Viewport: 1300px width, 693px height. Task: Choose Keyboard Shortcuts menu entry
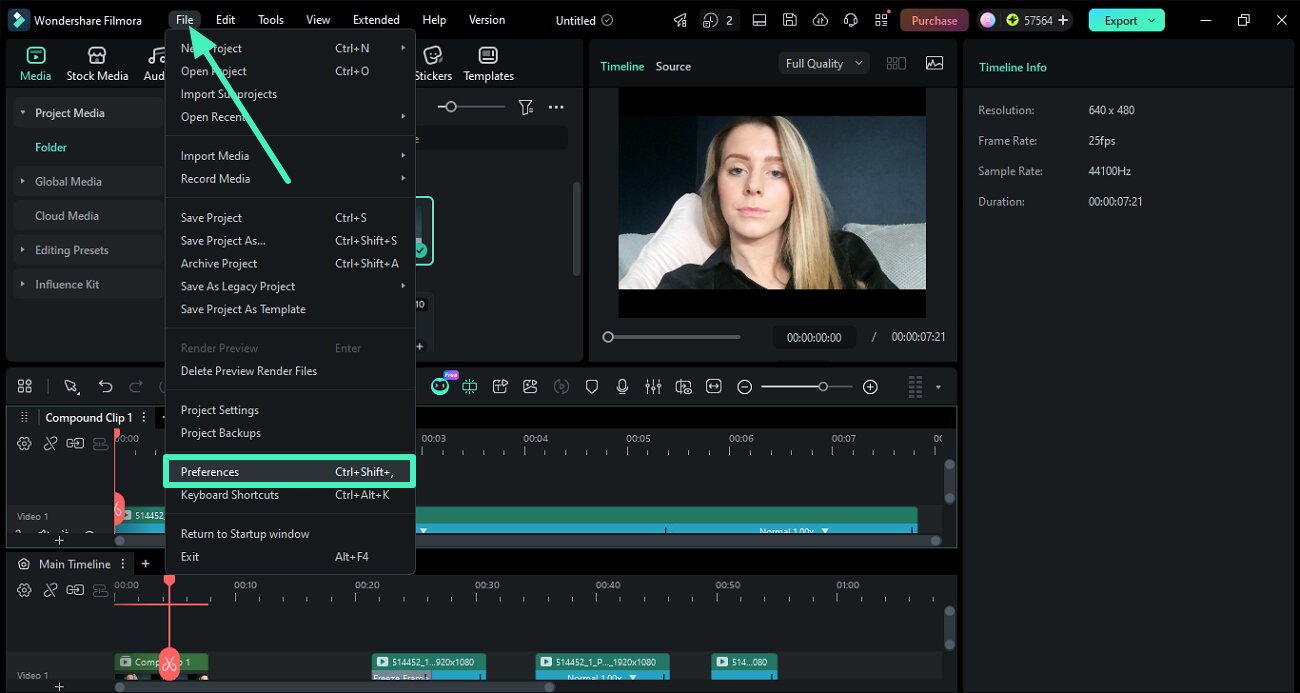coord(290,495)
